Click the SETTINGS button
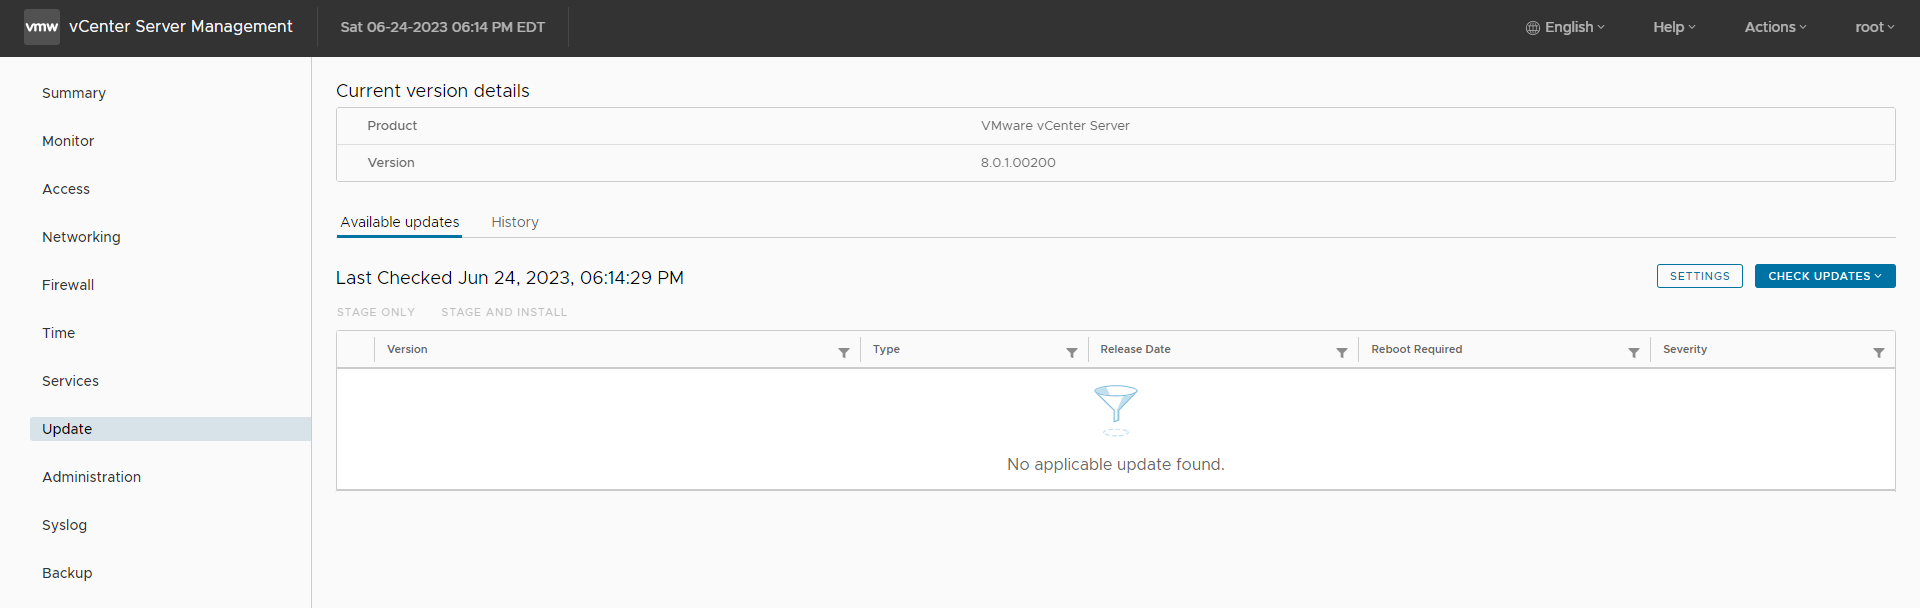 pos(1699,276)
